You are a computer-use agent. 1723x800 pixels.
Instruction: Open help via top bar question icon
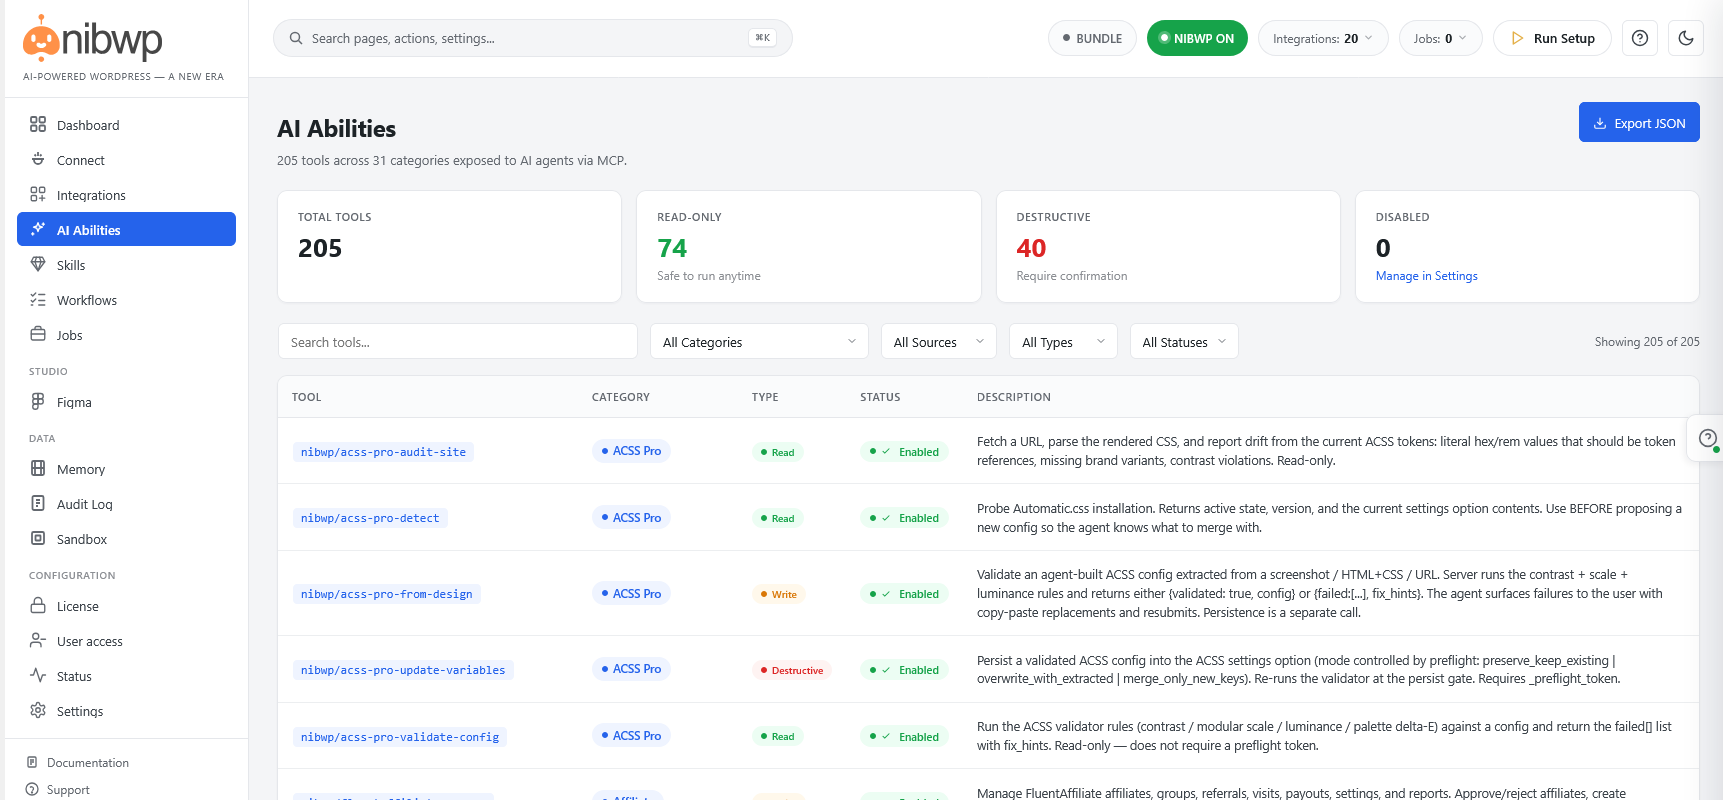(x=1640, y=38)
